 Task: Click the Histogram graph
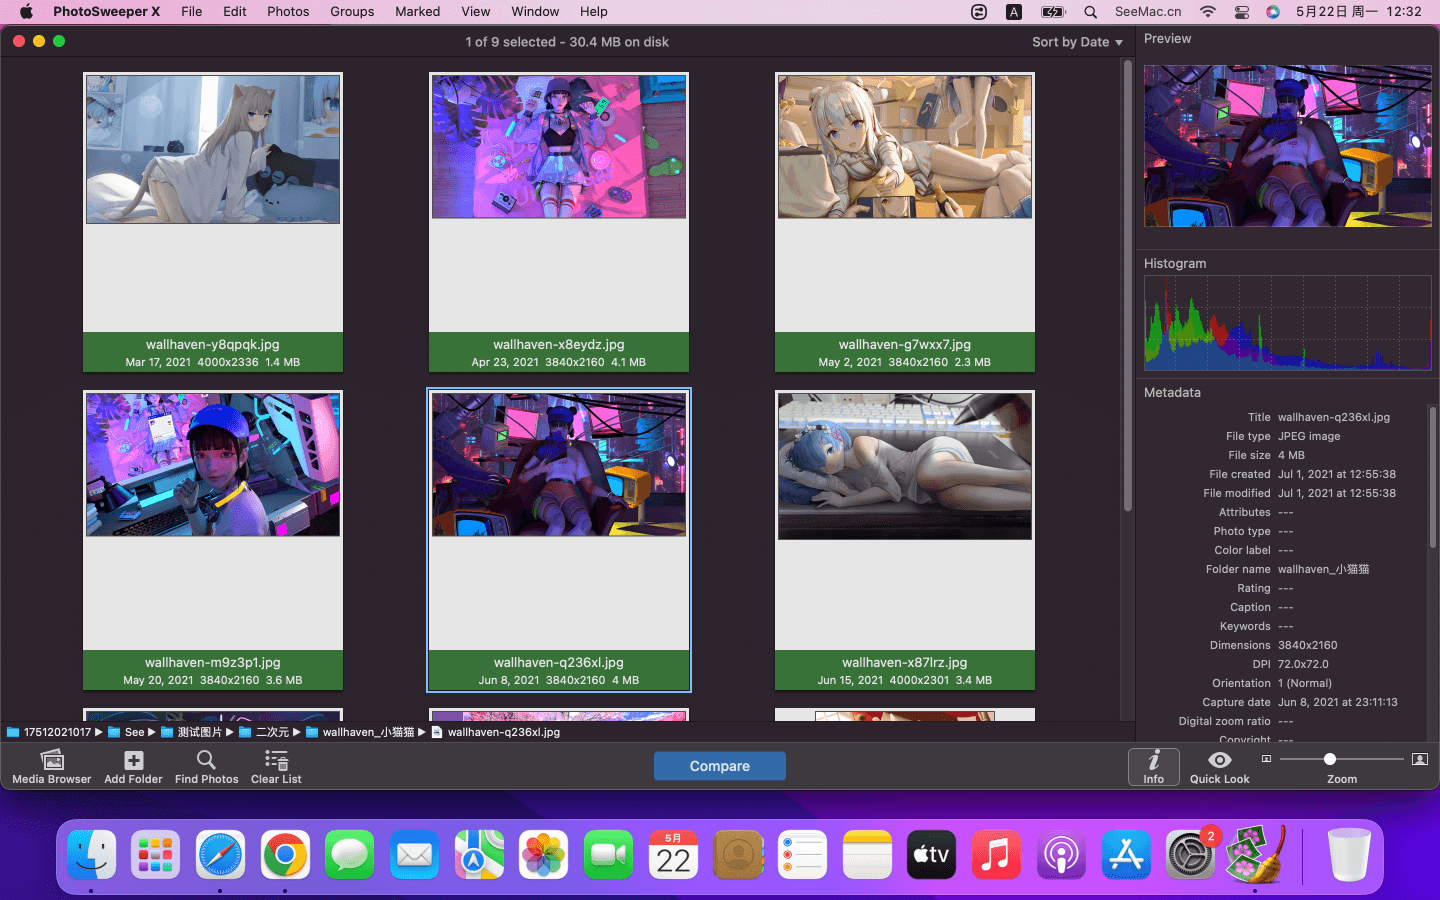(x=1287, y=323)
